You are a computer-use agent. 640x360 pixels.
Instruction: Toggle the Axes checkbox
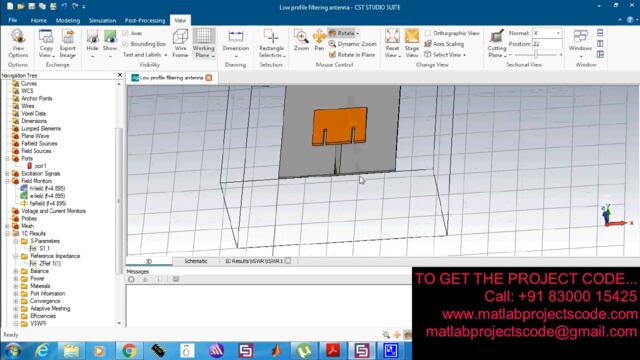[126, 33]
